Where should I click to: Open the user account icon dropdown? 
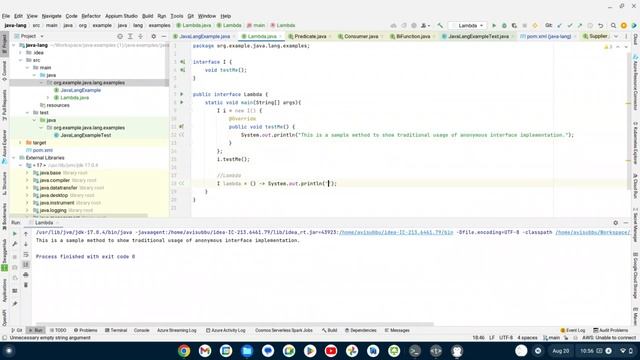click(425, 25)
